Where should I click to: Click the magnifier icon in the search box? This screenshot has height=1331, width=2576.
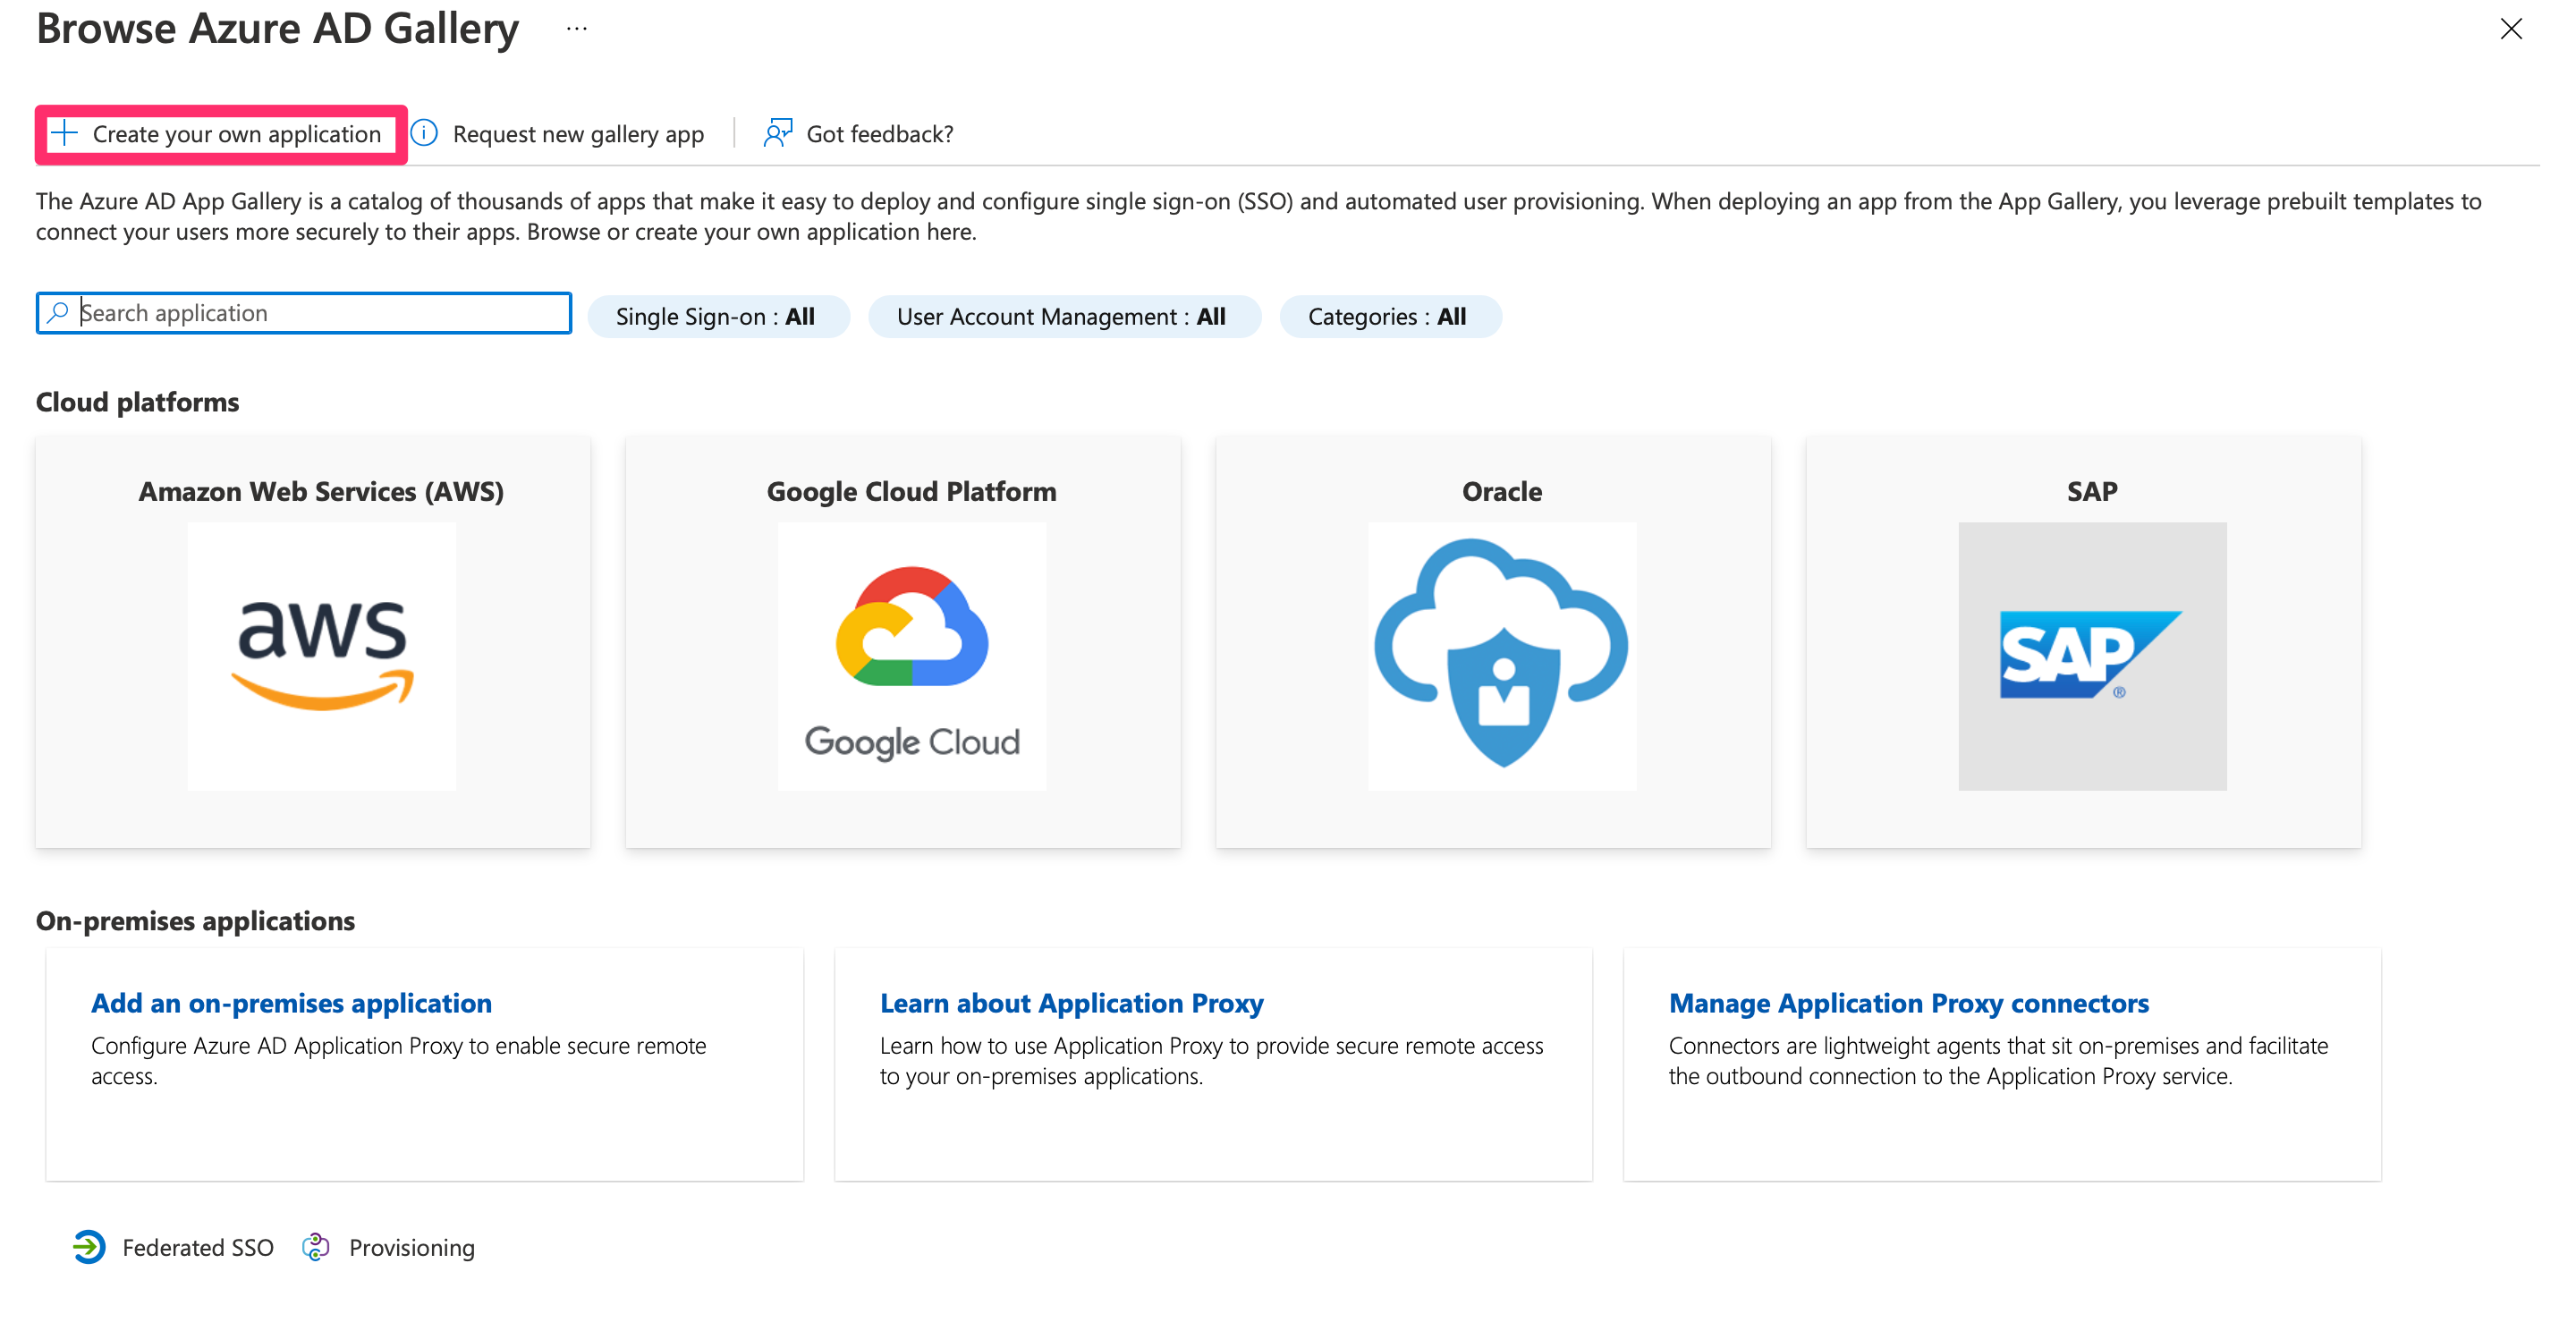[58, 313]
